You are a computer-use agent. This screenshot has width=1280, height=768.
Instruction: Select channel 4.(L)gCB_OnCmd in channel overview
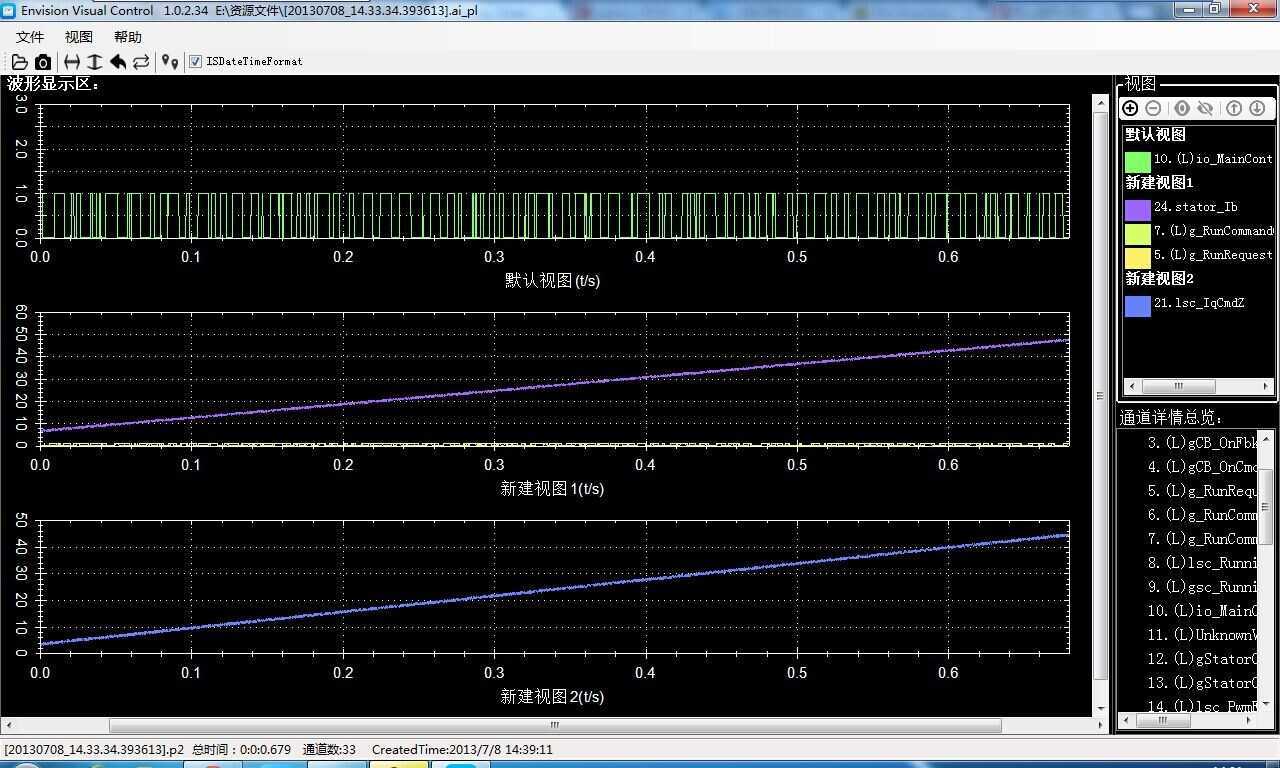pos(1202,467)
